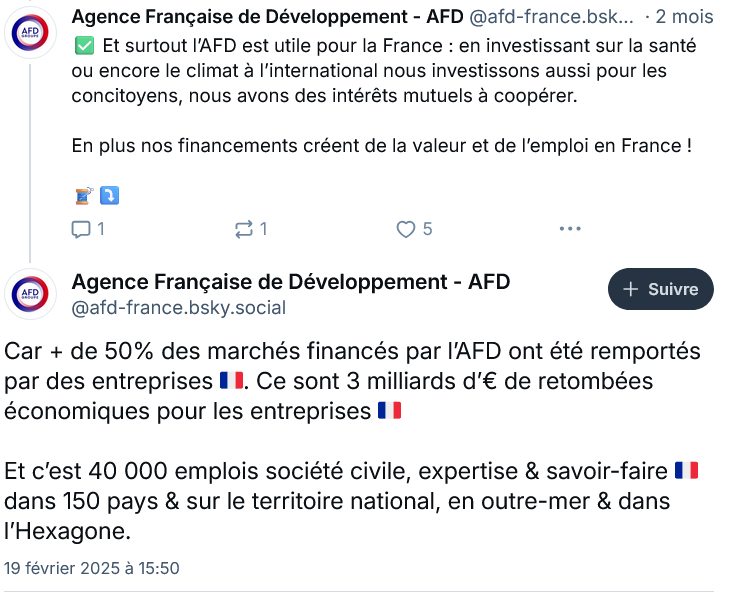Like the top post with the heart icon
733x596 pixels.
405,229
